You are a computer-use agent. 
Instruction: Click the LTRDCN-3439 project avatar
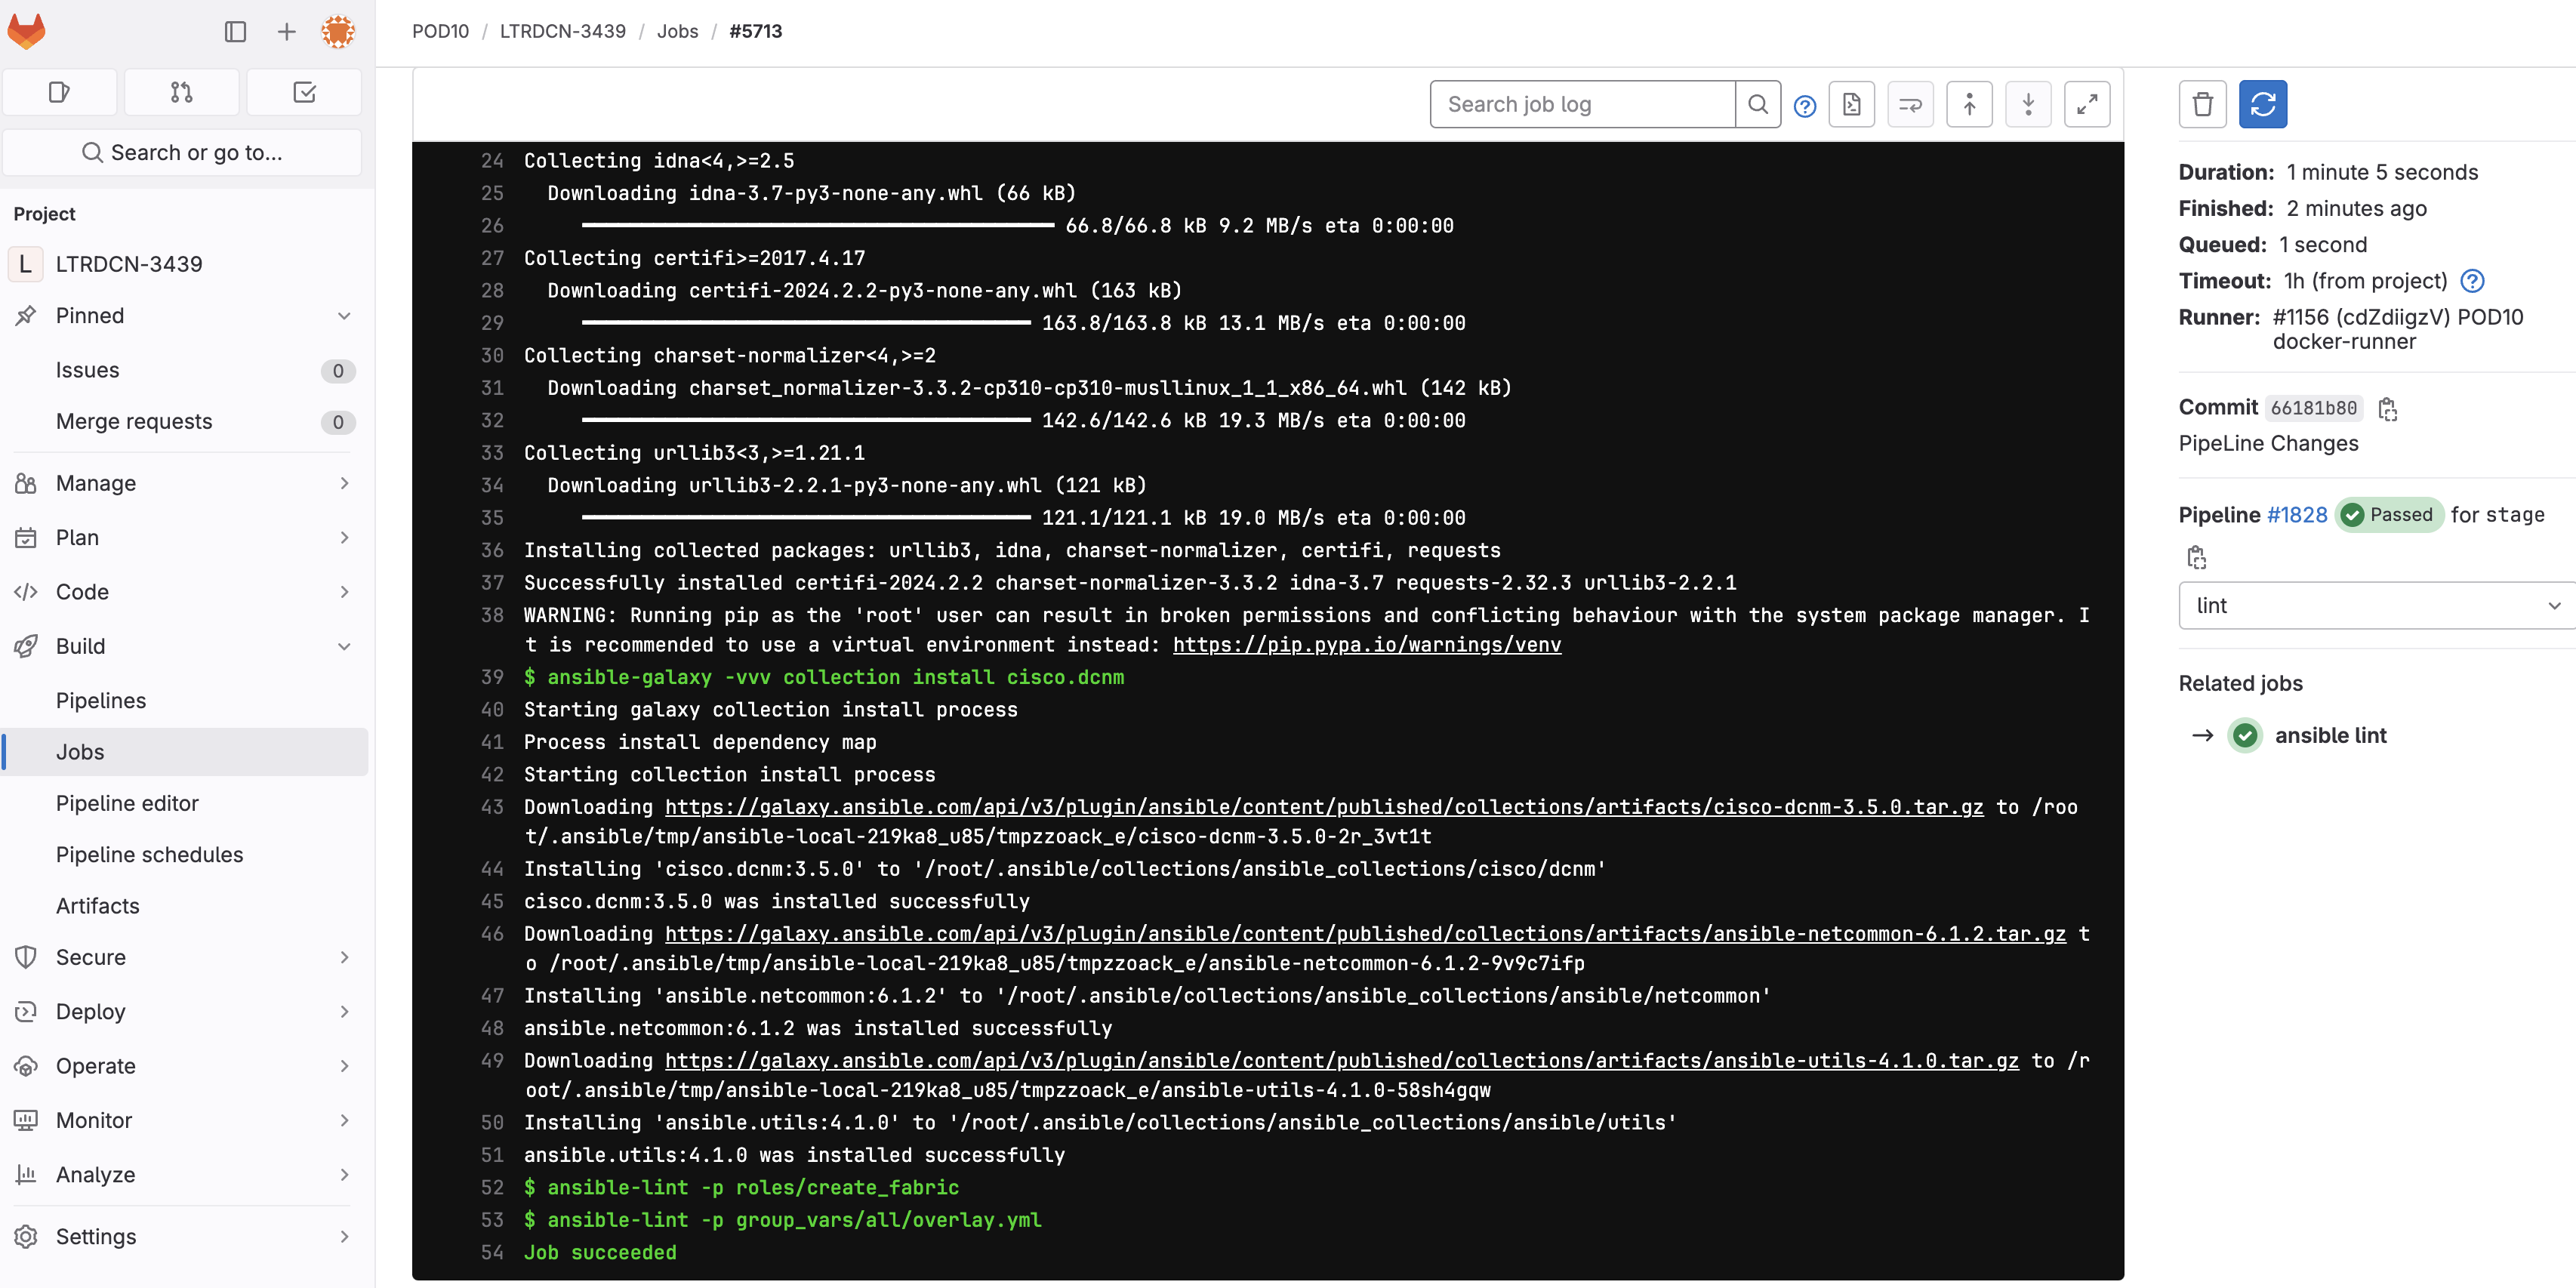(x=25, y=264)
